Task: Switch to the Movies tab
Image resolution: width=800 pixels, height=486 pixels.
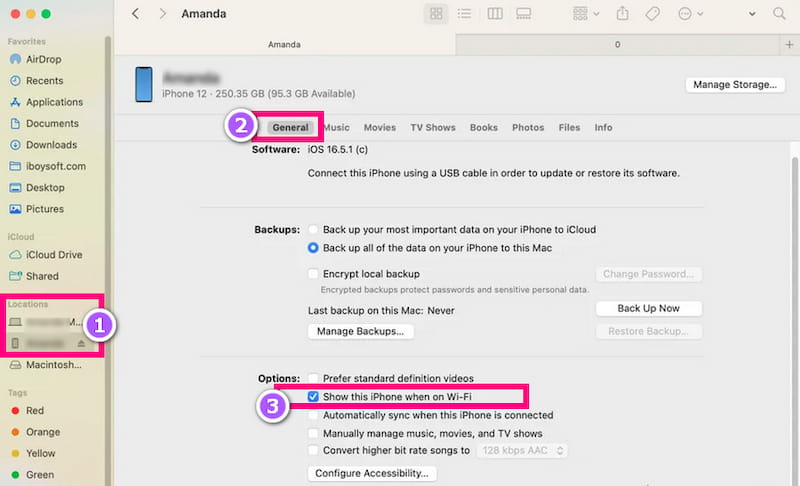Action: click(x=380, y=127)
